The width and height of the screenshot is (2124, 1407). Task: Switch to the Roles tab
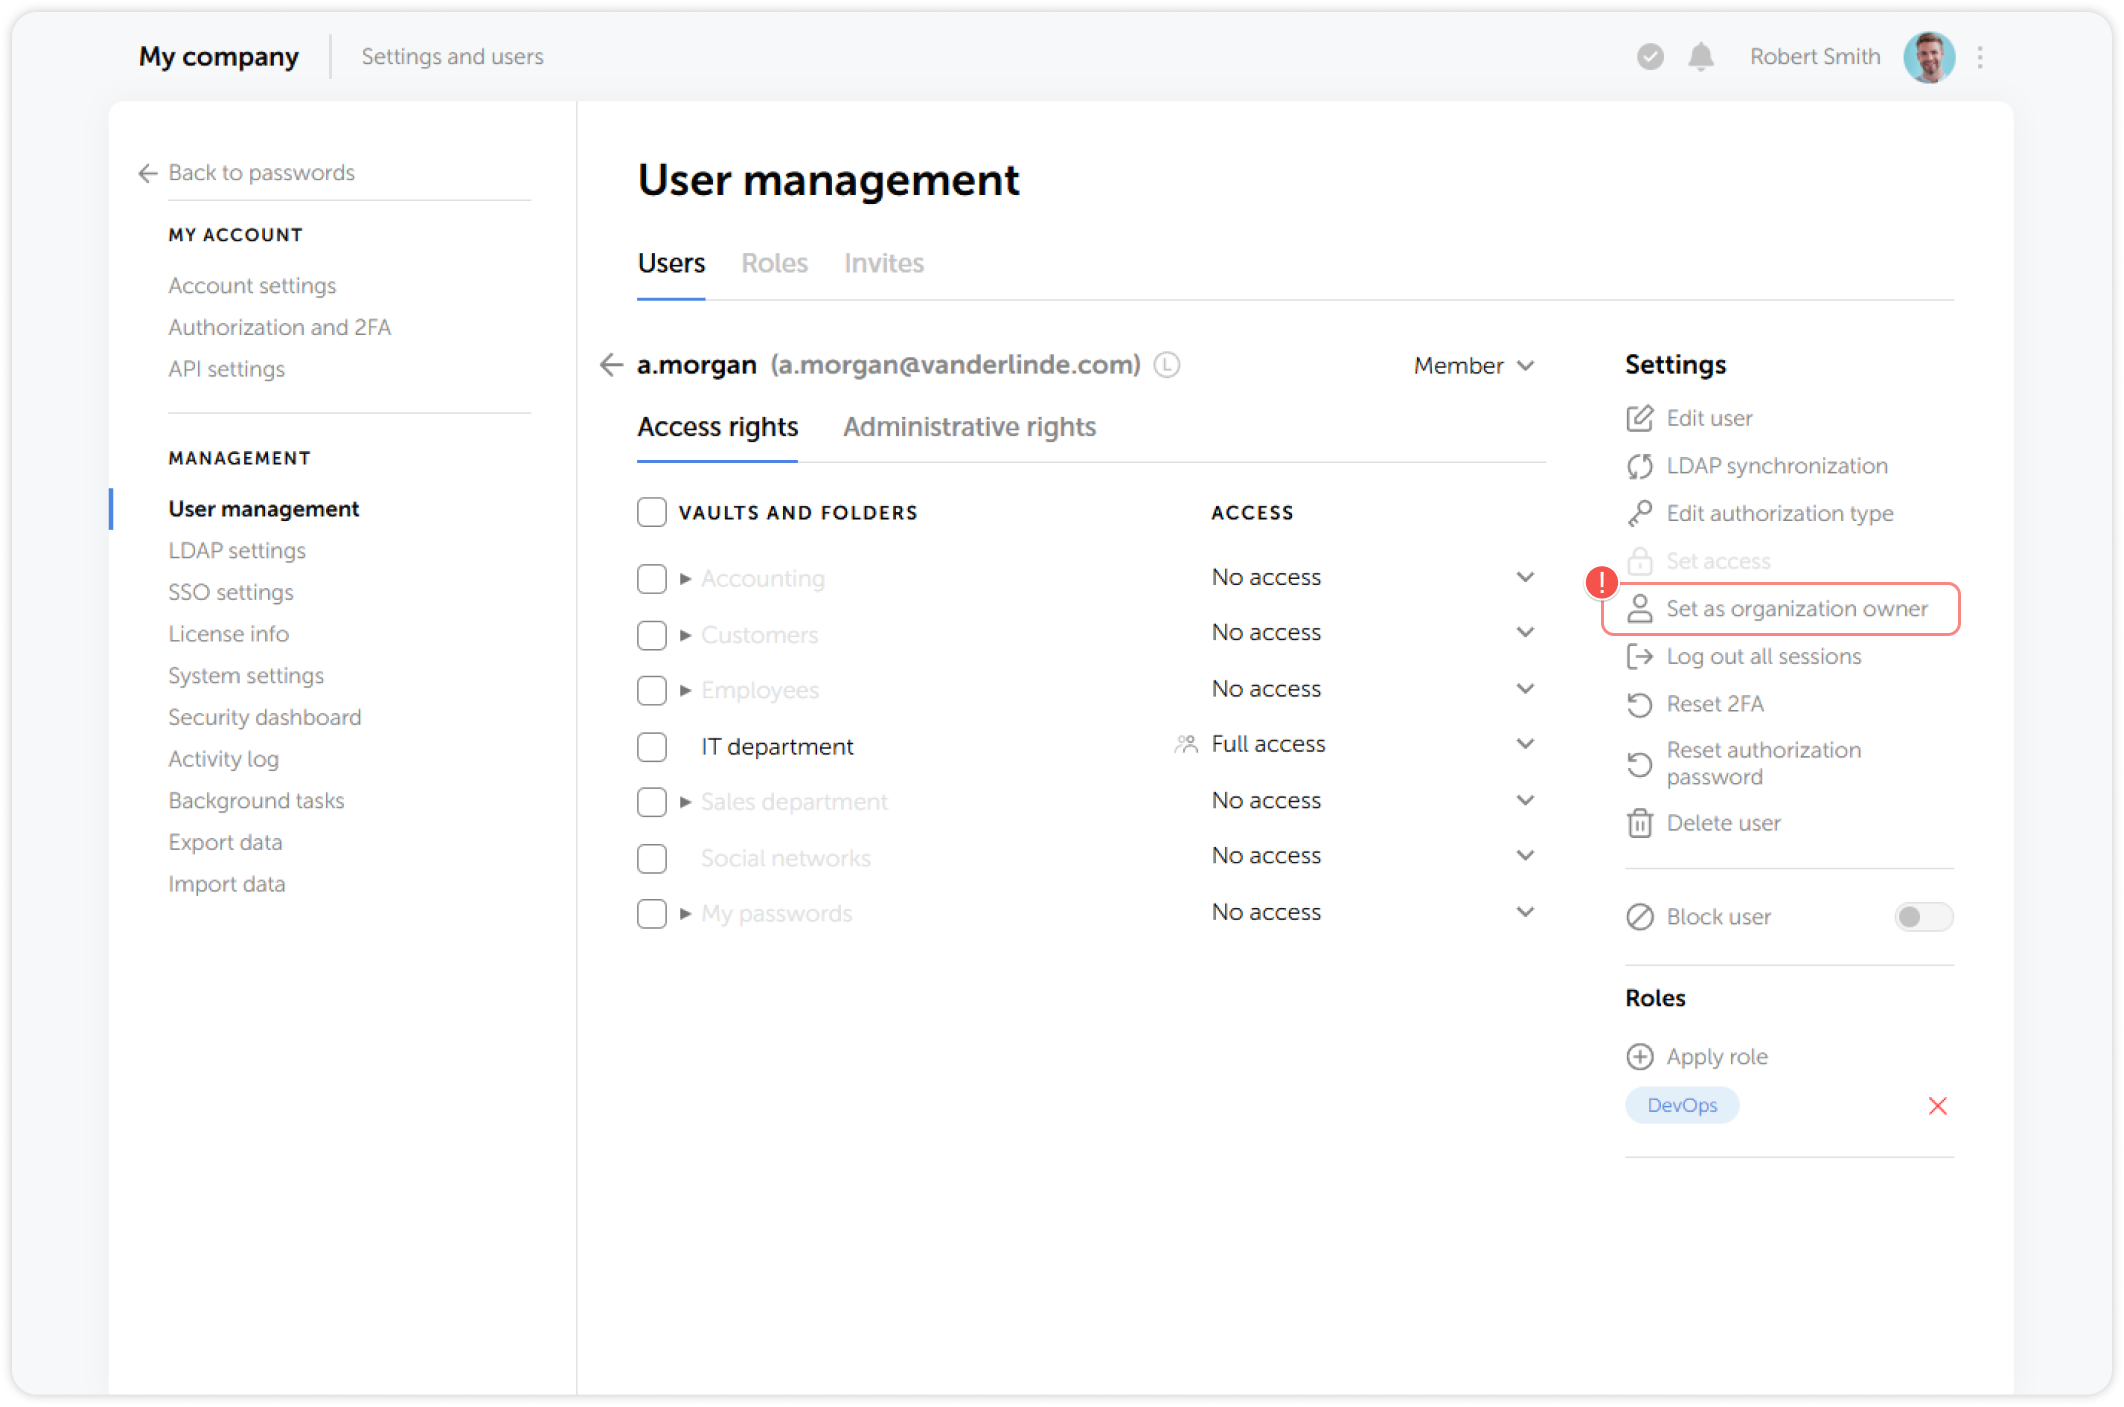775,263
